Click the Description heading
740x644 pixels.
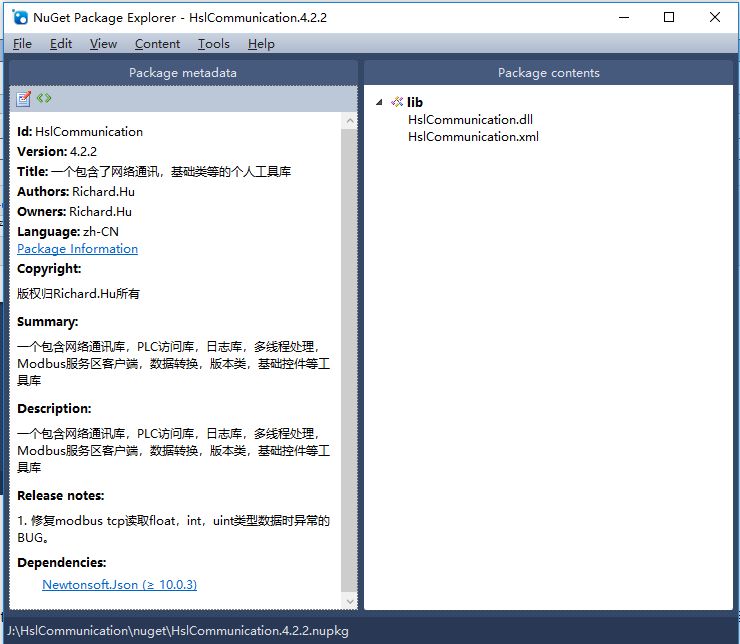(x=54, y=409)
